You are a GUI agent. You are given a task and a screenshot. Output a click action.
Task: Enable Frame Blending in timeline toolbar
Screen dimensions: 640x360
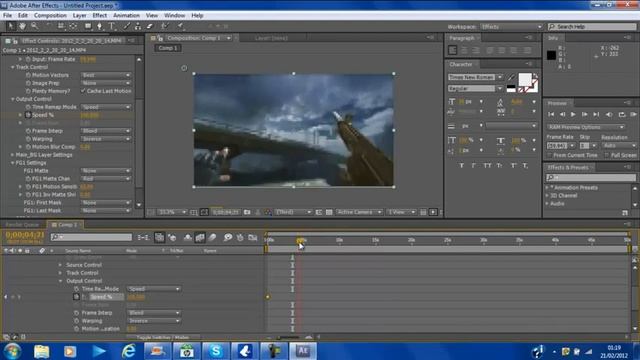[x=200, y=238]
